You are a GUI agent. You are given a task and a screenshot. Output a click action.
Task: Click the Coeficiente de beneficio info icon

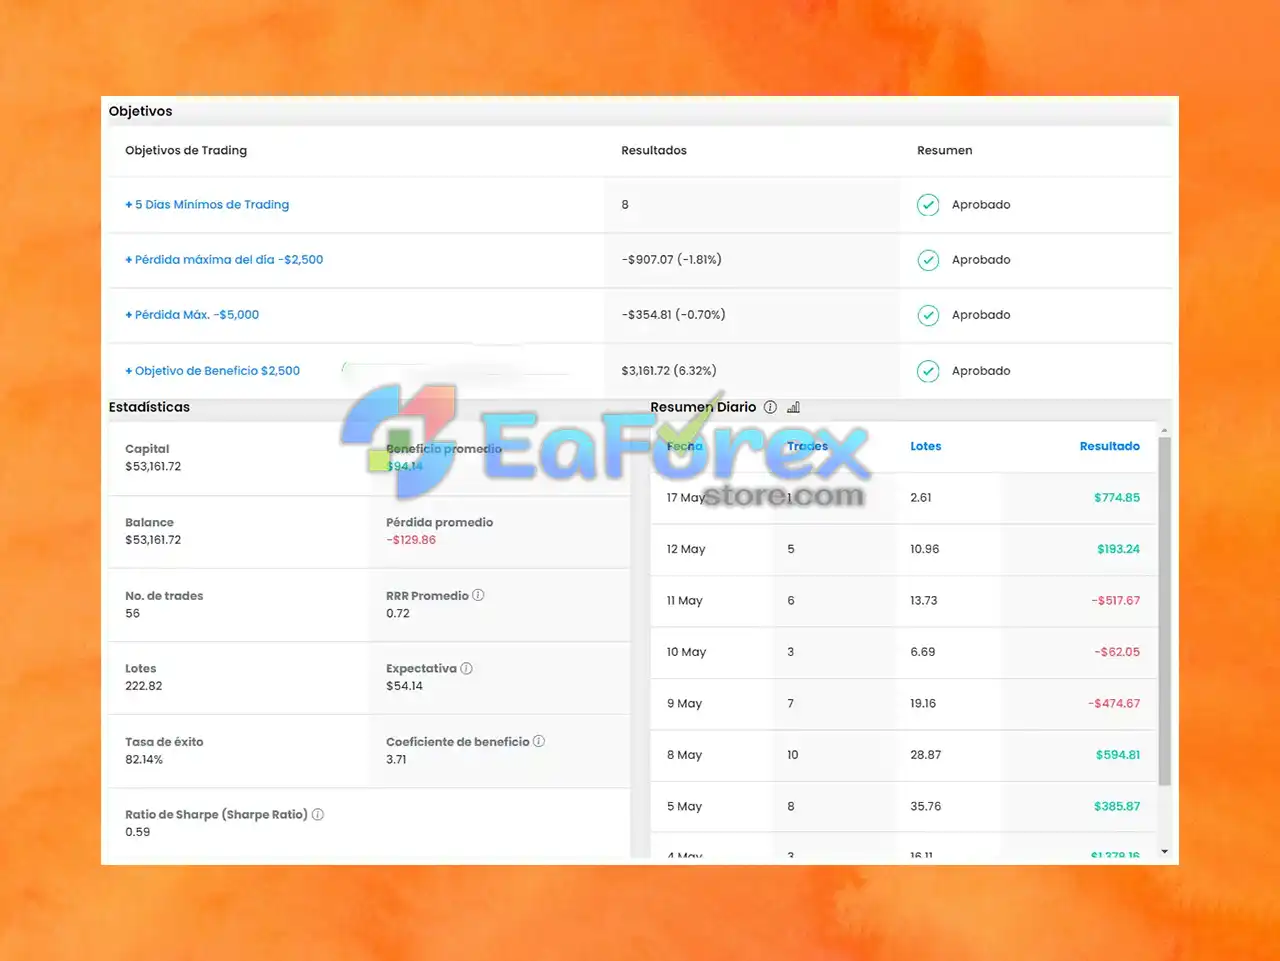(x=539, y=741)
